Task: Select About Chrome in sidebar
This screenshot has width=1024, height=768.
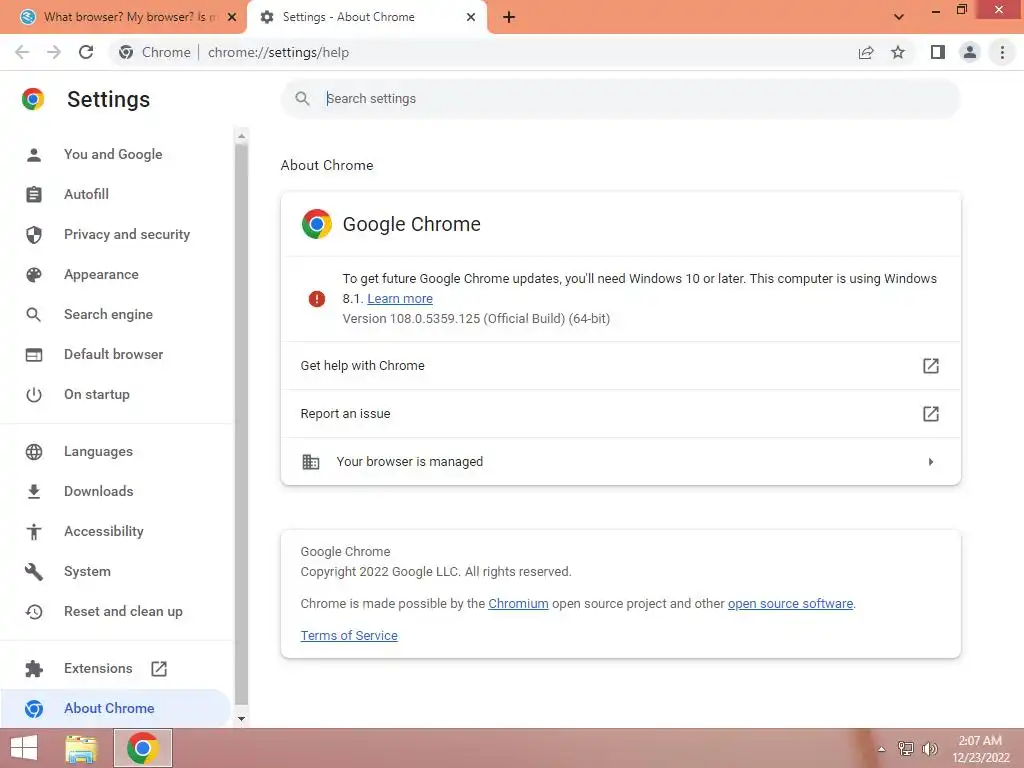Action: pos(115,709)
